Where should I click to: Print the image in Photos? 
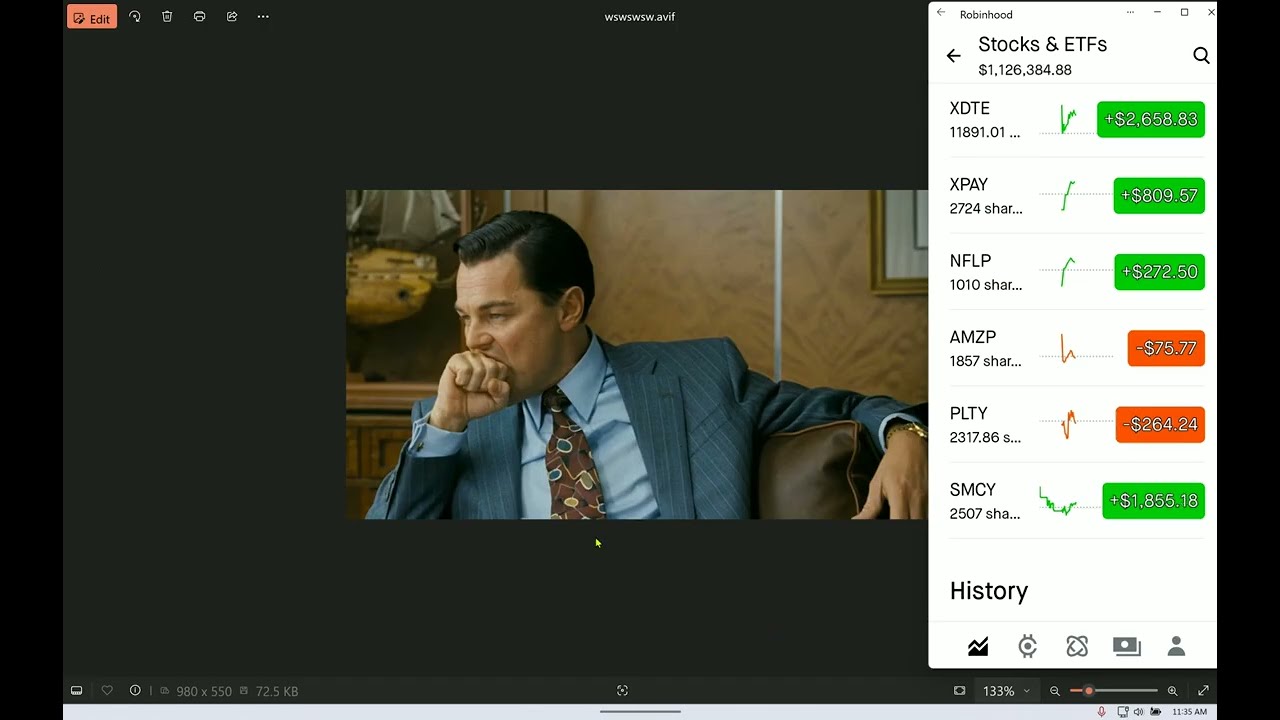click(200, 17)
